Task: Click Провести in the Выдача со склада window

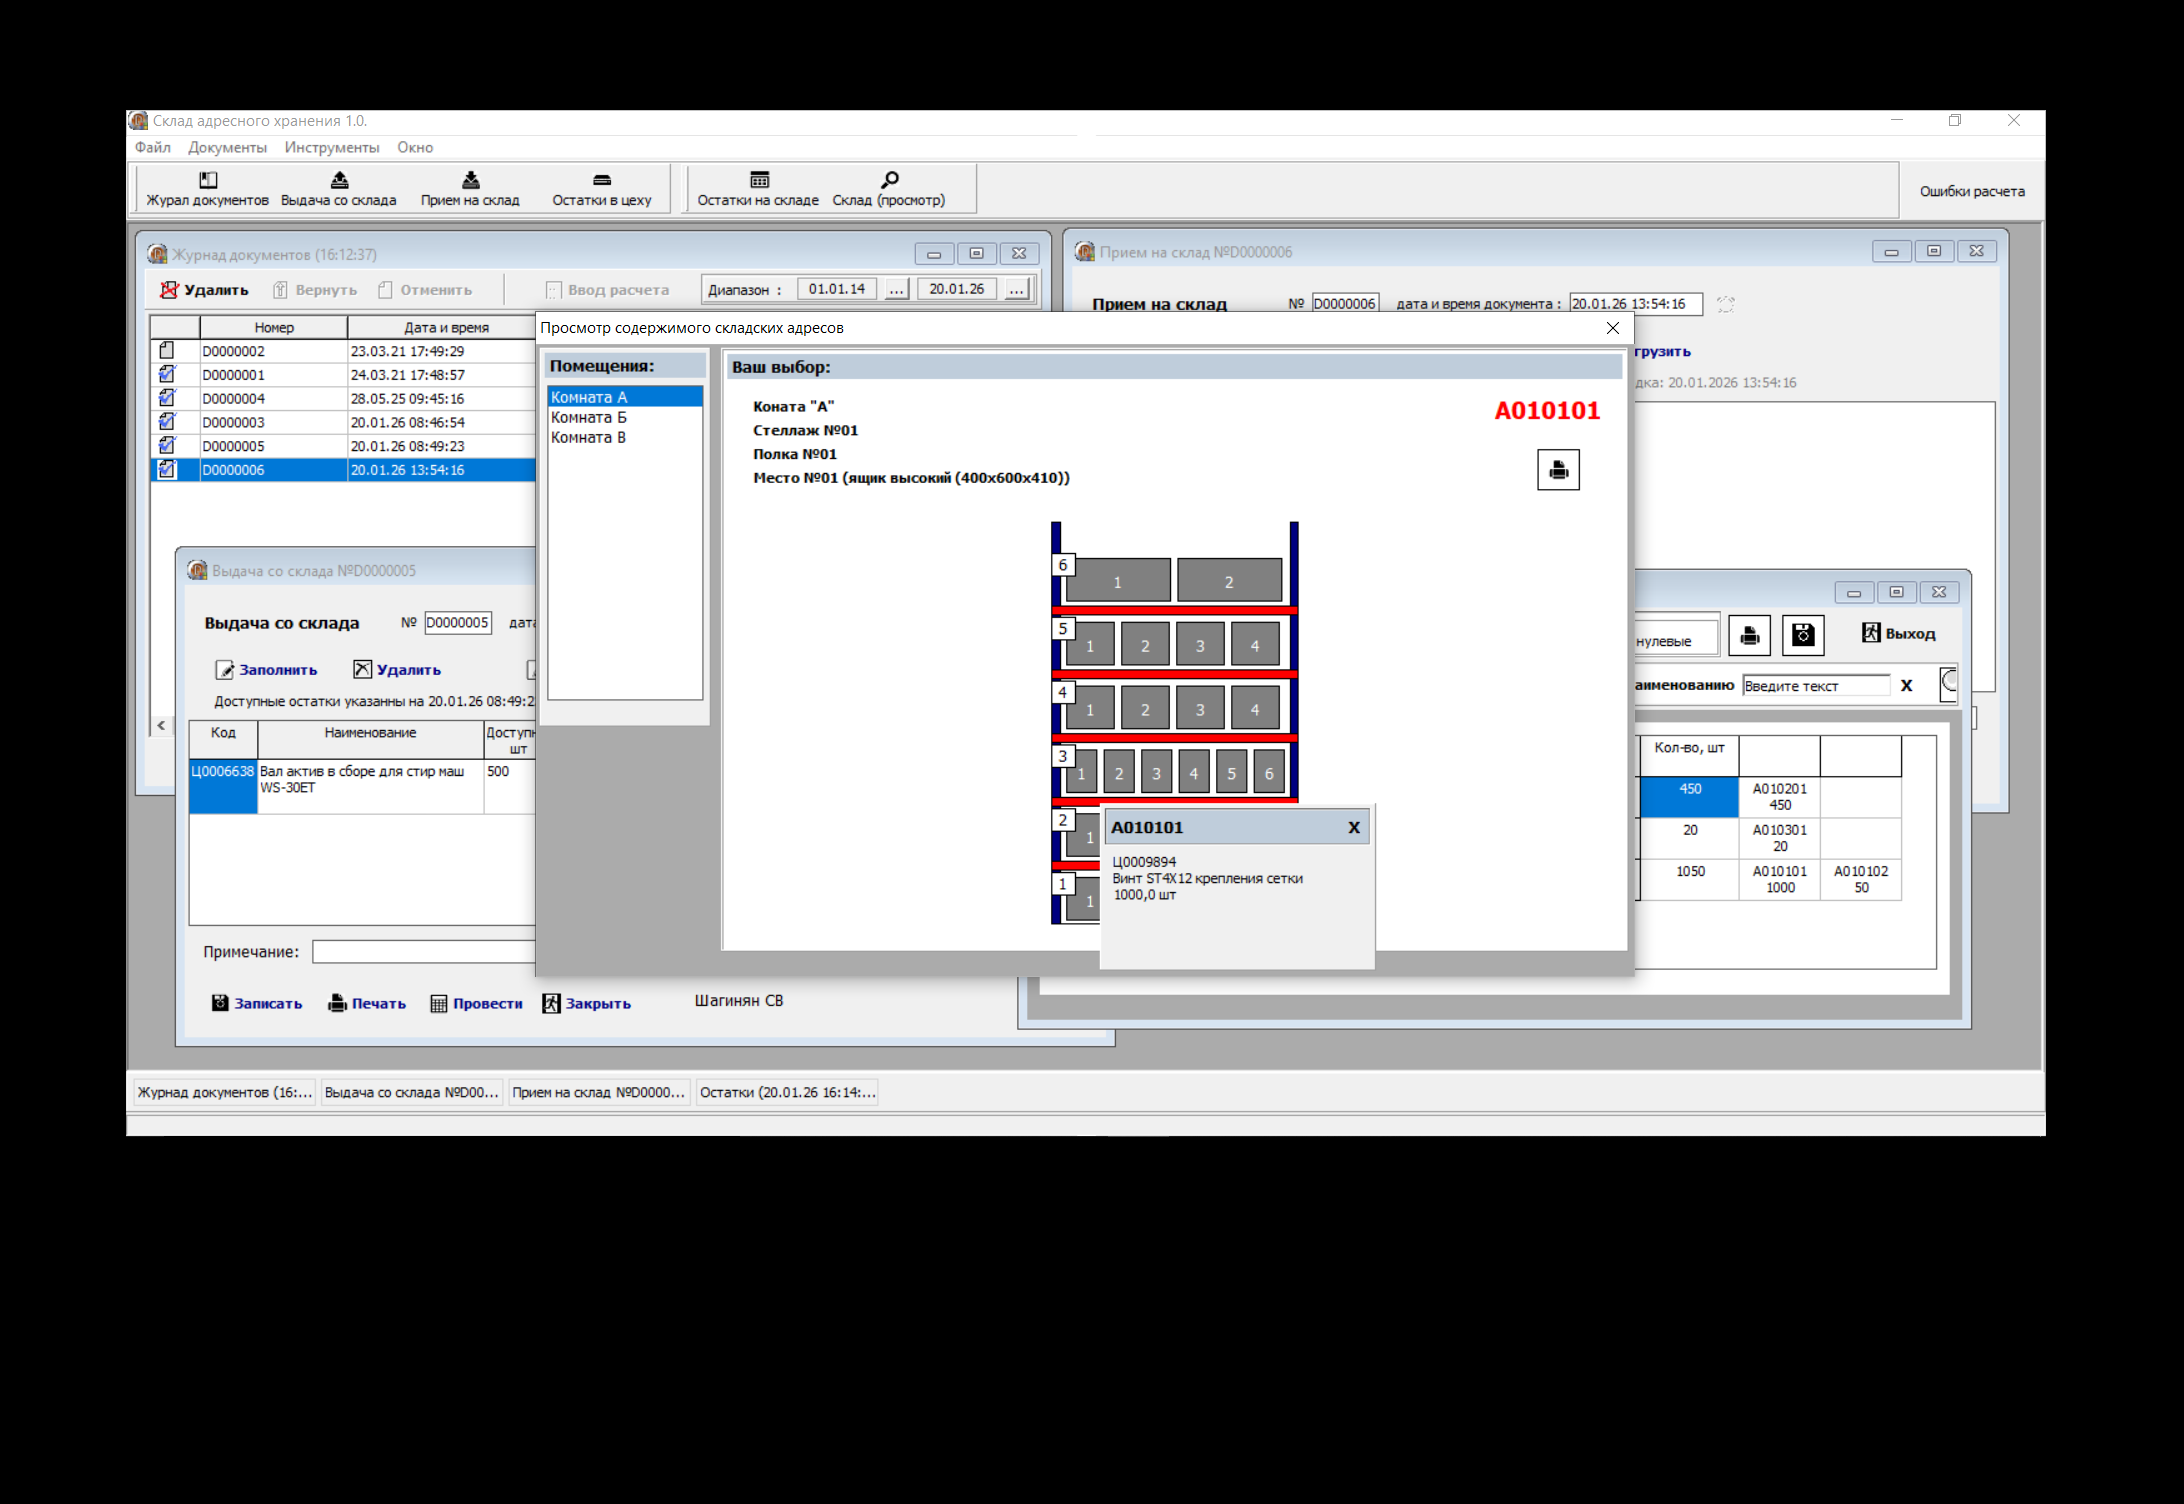Action: pos(476,1003)
